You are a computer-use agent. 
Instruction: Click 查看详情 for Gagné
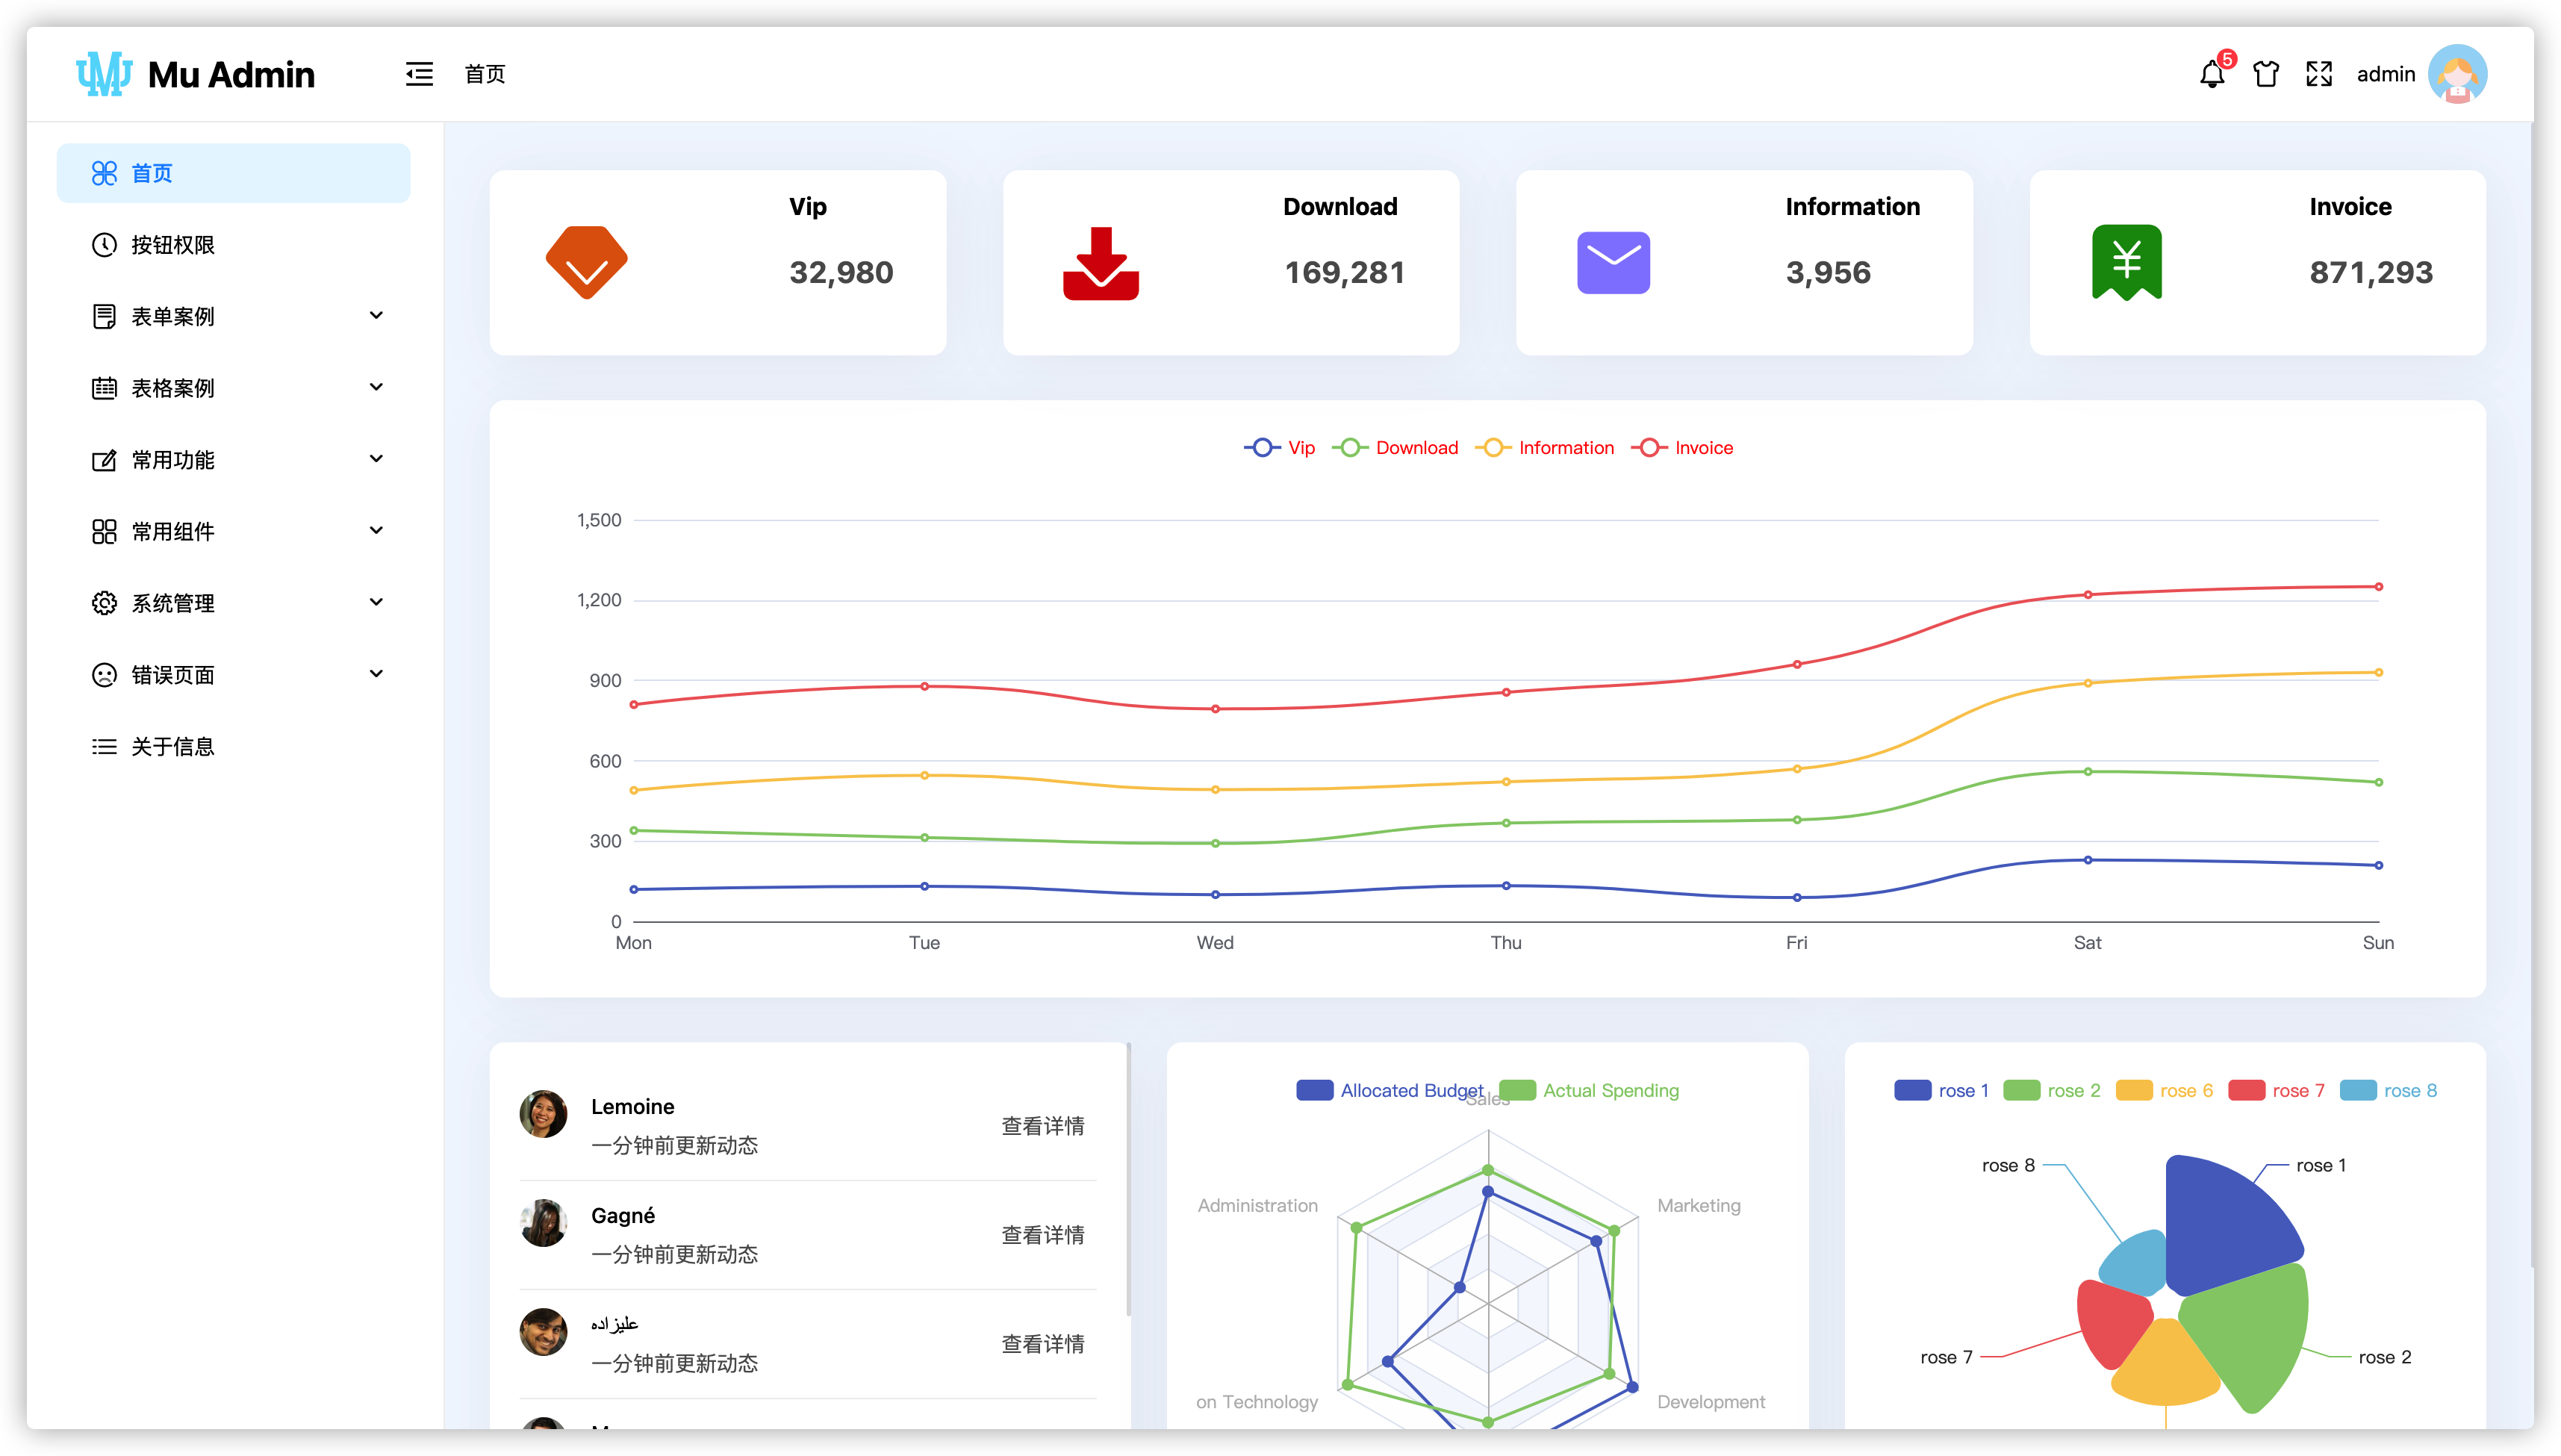coord(1042,1235)
